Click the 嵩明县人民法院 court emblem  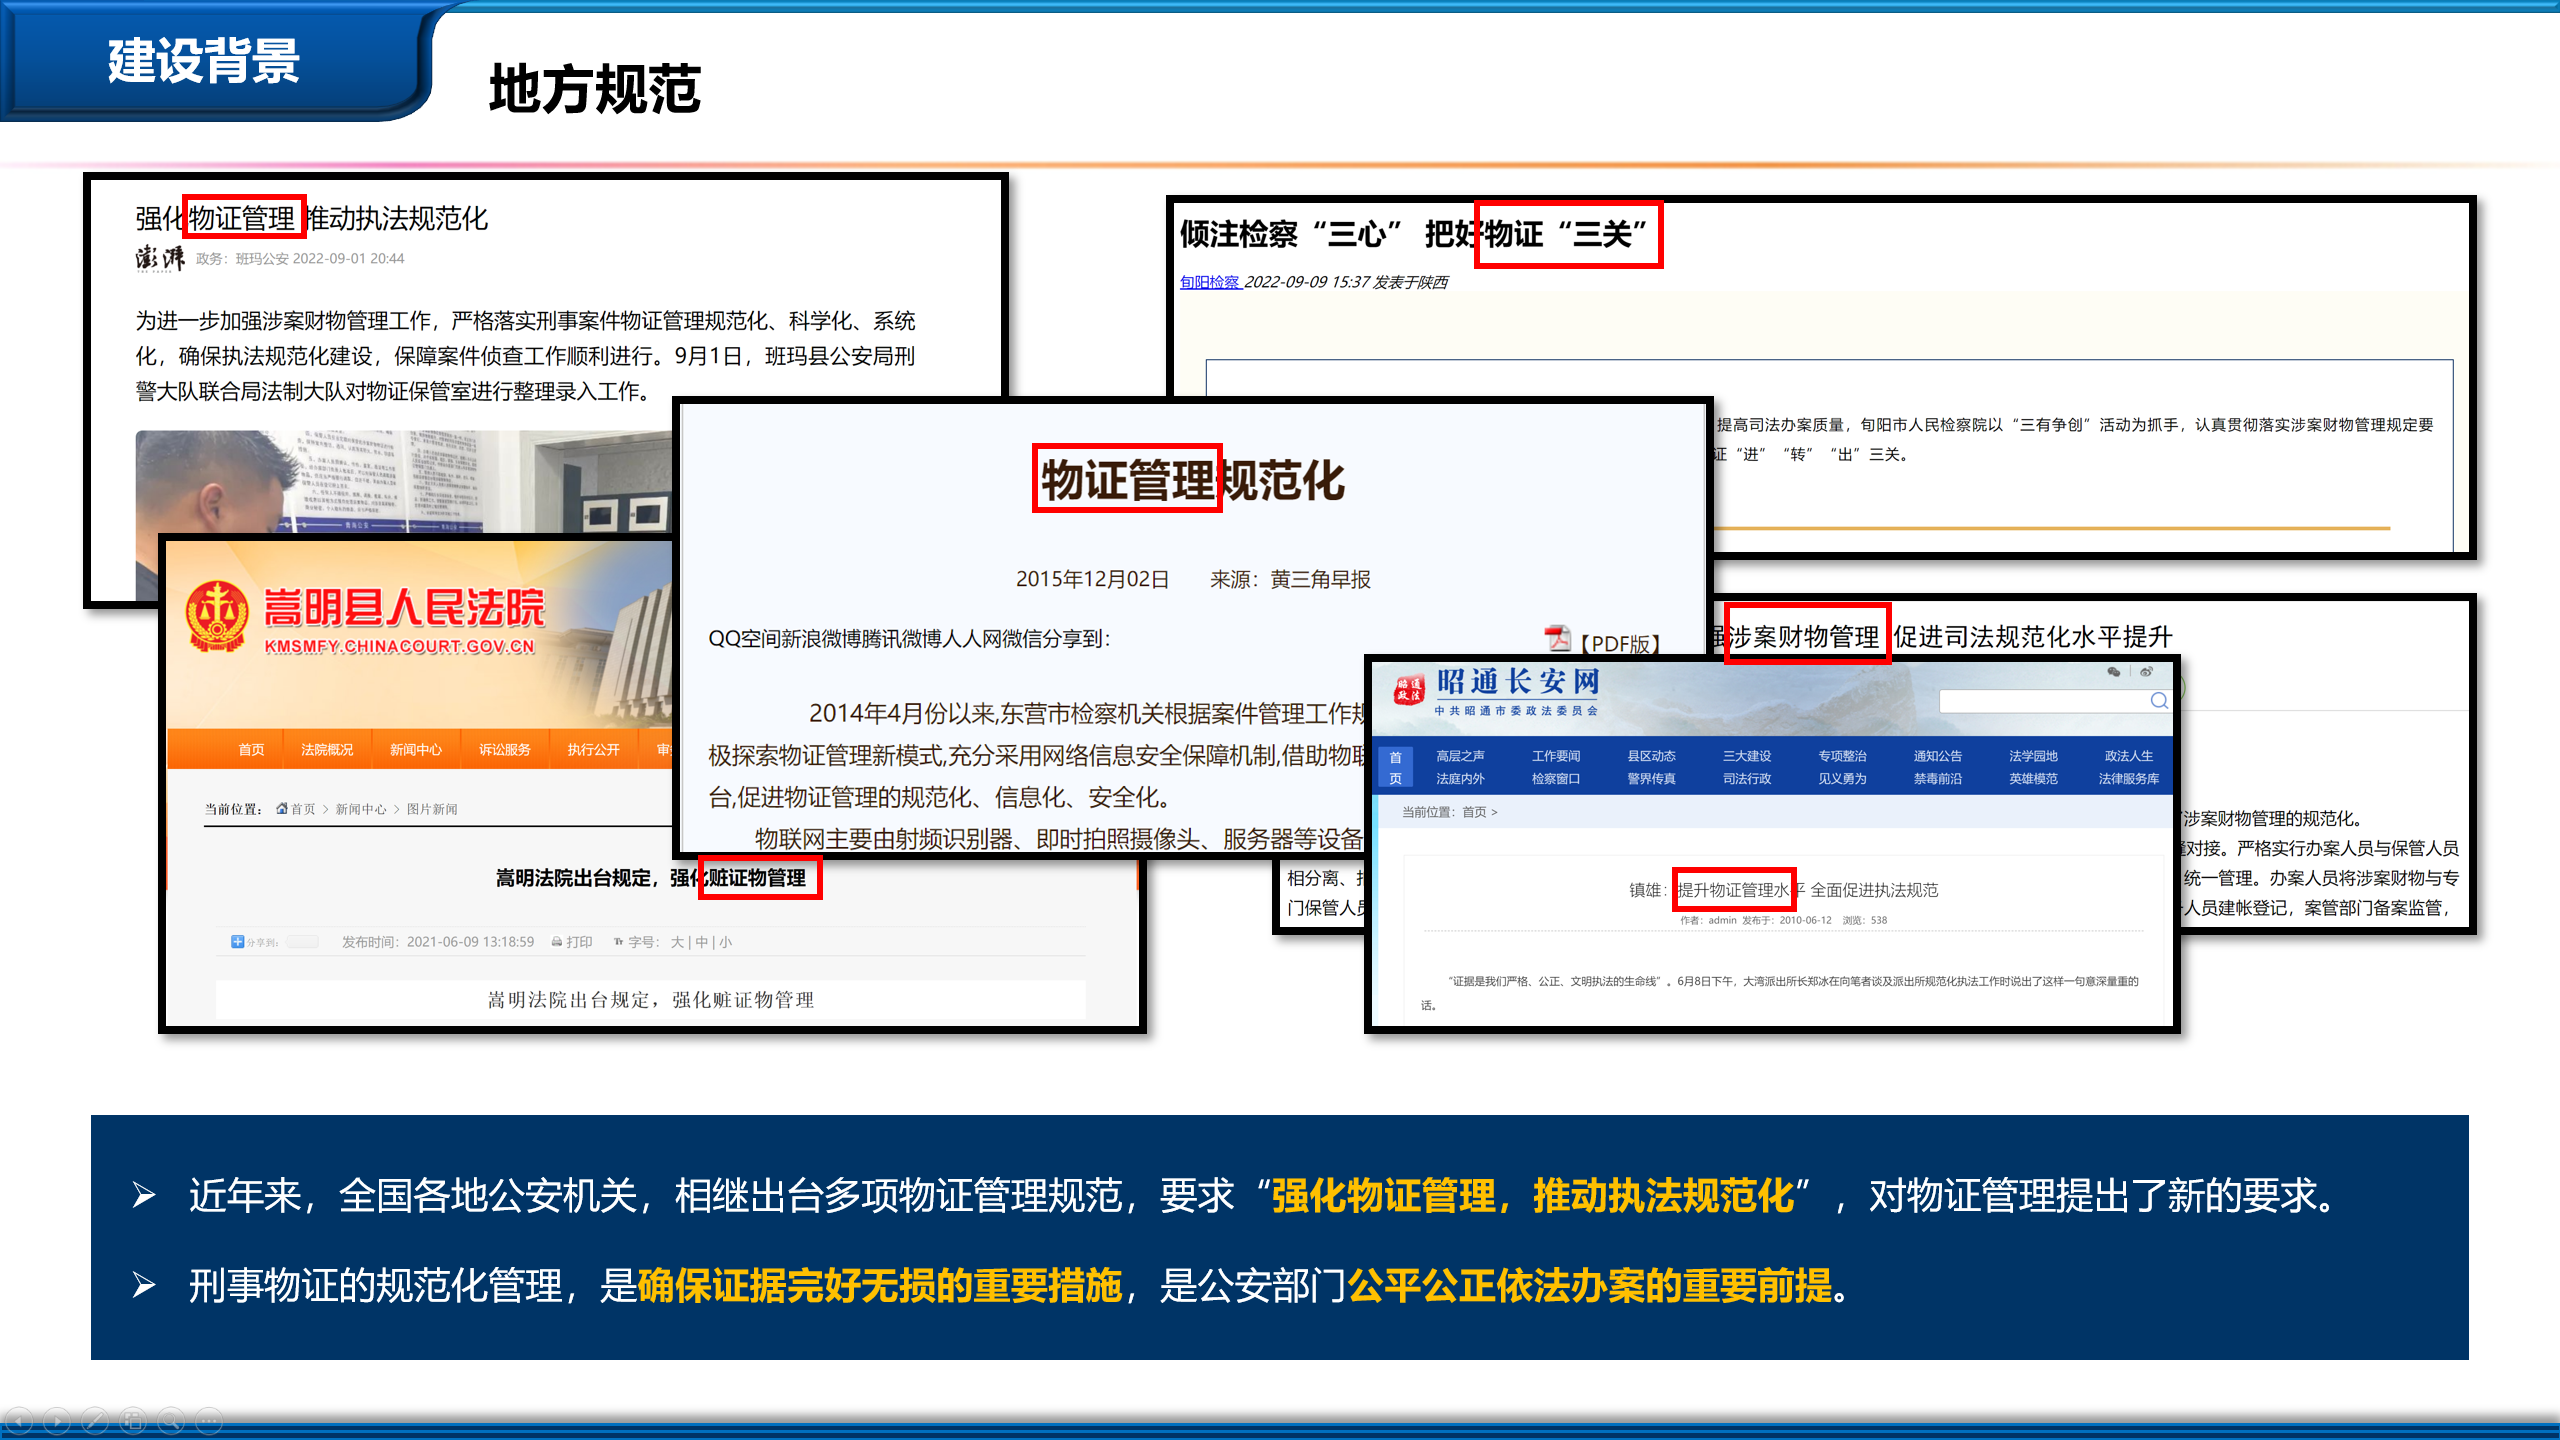point(217,617)
